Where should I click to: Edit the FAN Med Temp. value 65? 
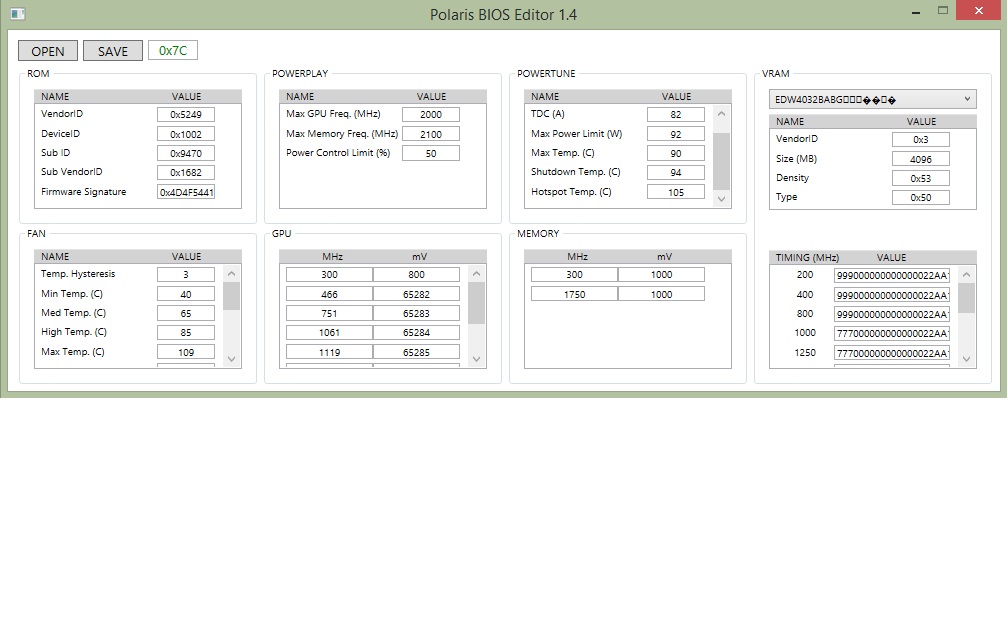pos(186,313)
